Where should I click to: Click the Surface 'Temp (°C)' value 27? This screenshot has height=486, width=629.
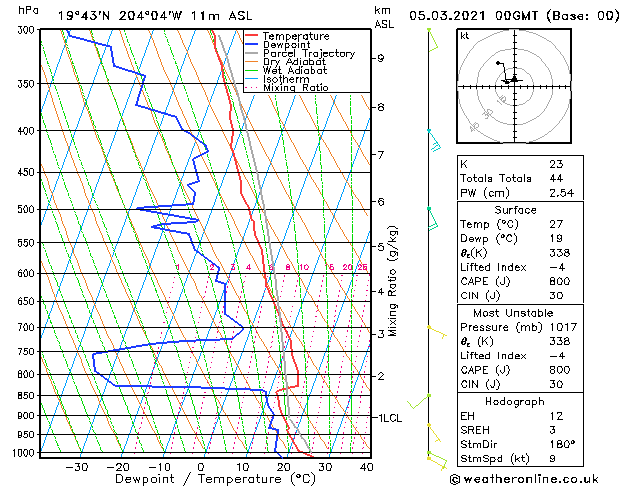tap(556, 224)
